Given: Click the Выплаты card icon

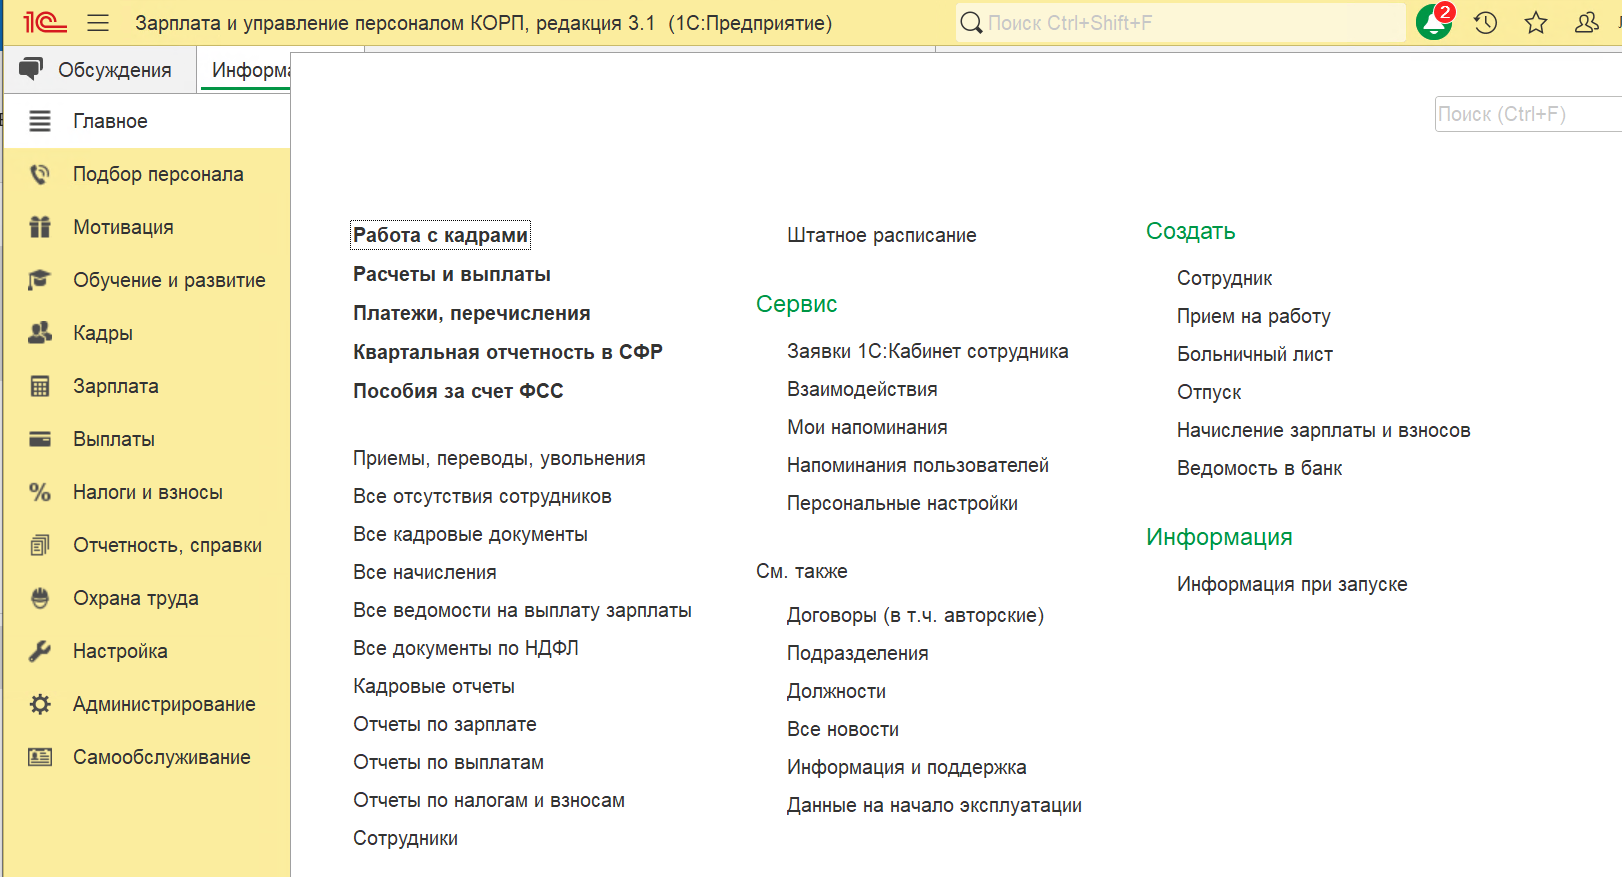Looking at the screenshot, I should pyautogui.click(x=40, y=439).
